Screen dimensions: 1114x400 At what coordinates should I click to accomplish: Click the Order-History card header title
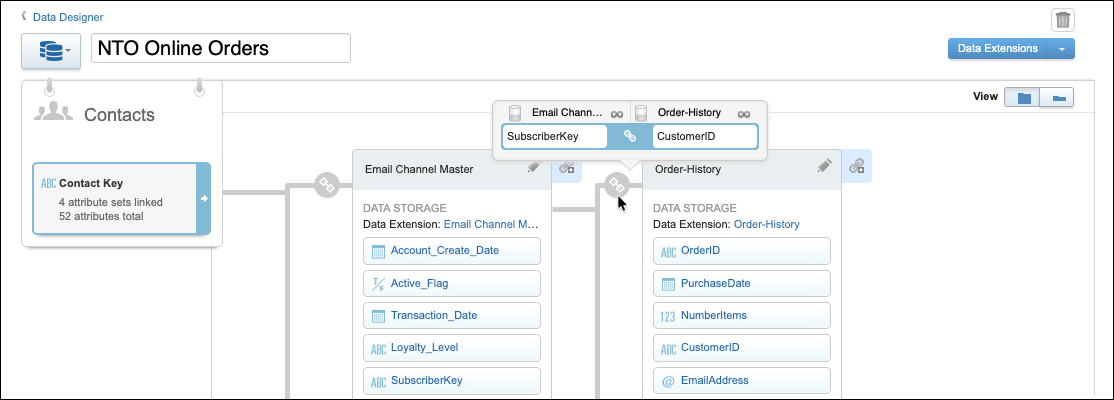(x=688, y=169)
